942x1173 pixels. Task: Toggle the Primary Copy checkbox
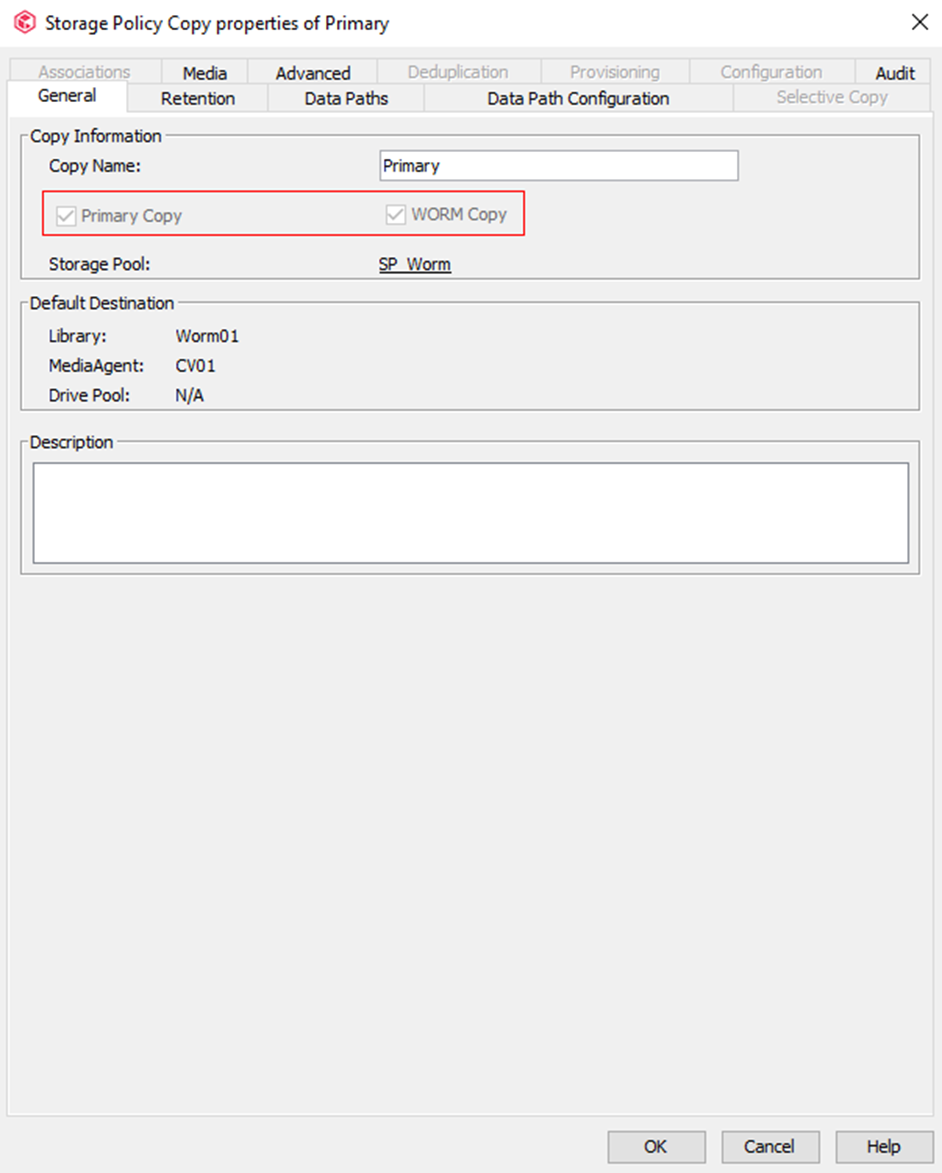click(67, 216)
